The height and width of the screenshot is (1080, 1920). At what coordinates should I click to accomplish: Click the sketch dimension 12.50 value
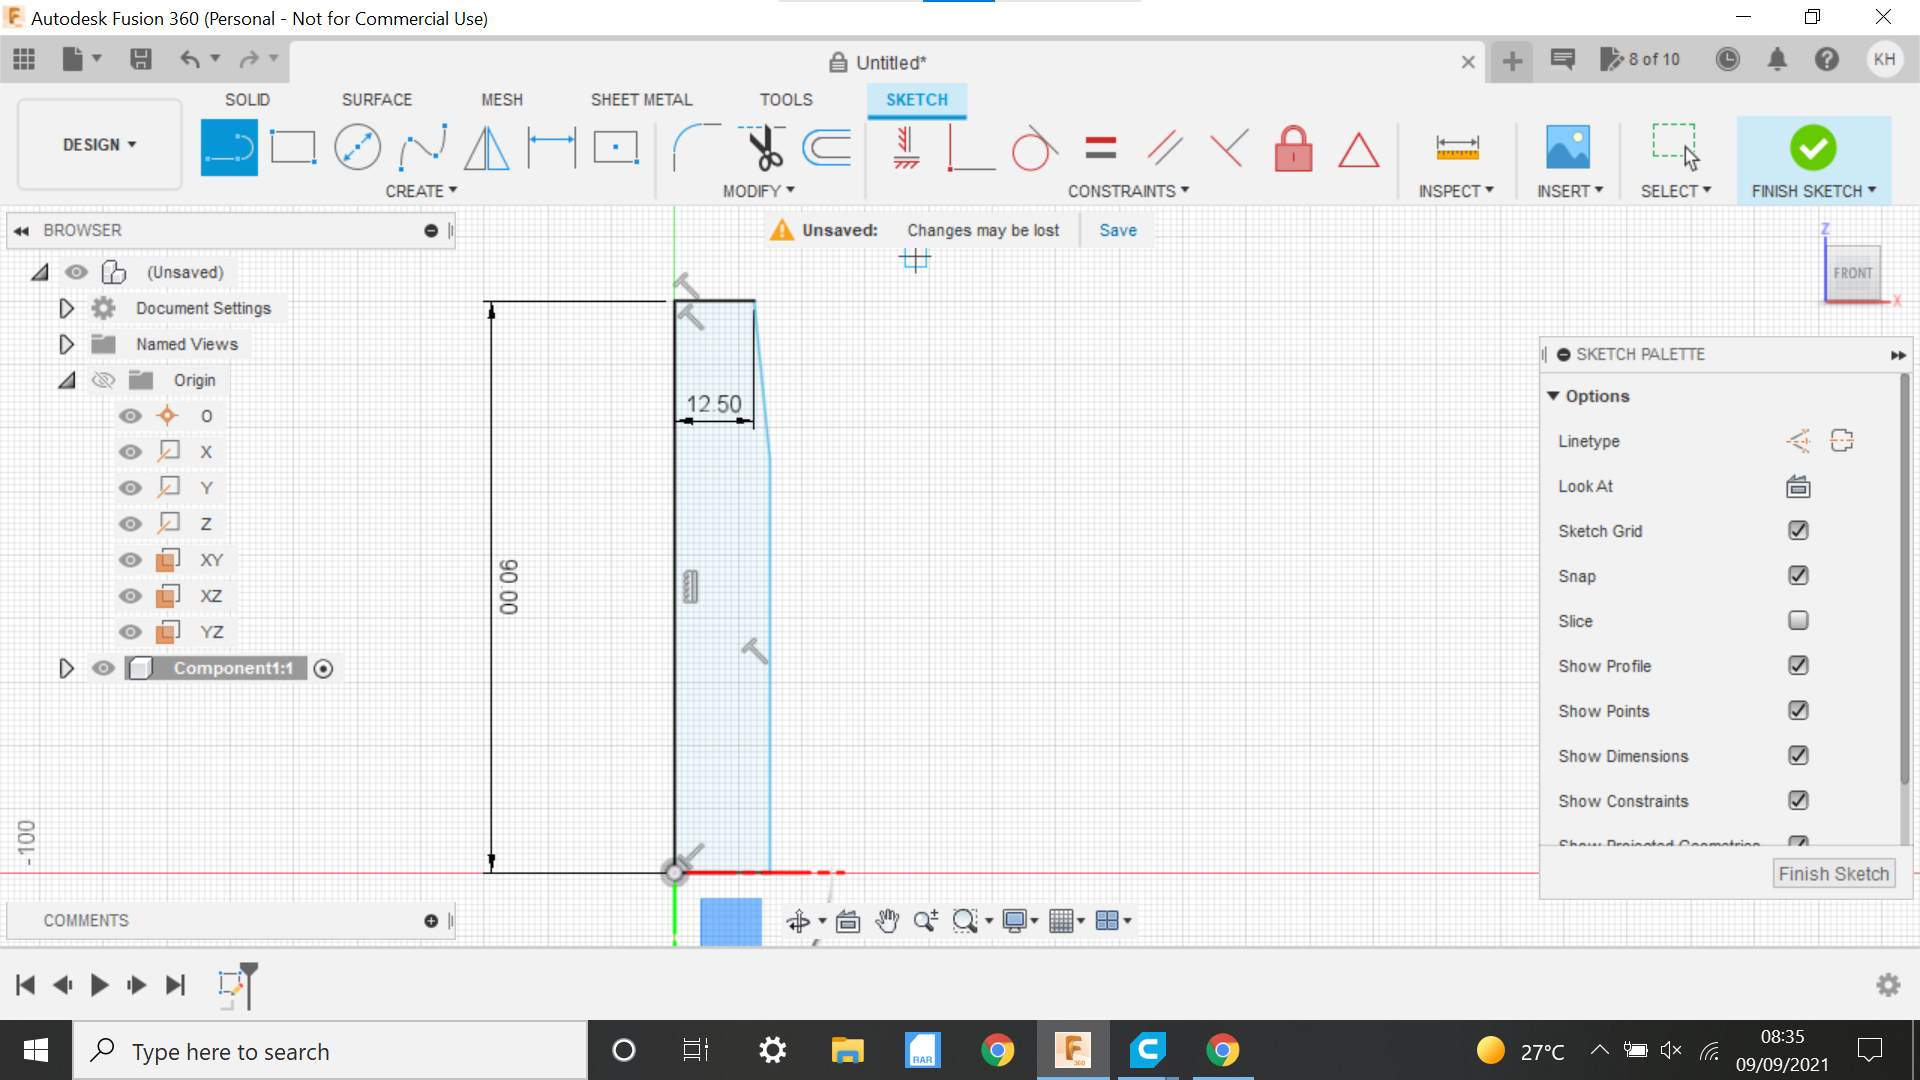tap(712, 402)
